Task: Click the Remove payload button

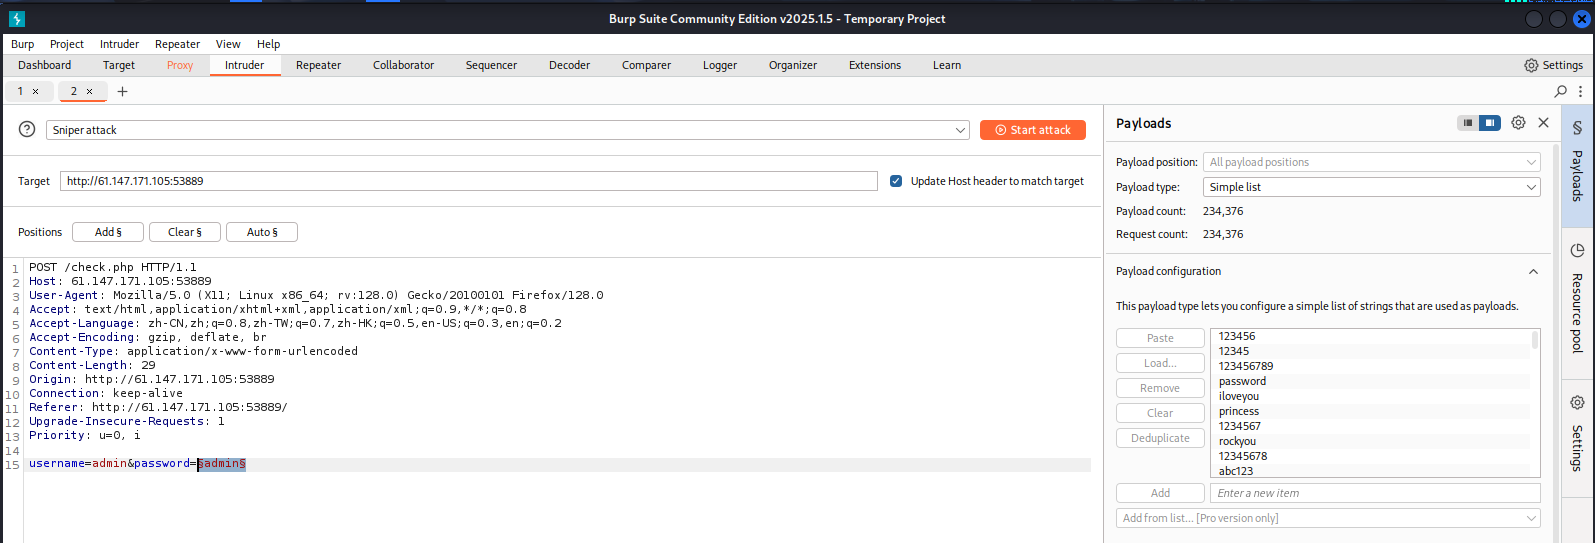Action: pos(1160,388)
